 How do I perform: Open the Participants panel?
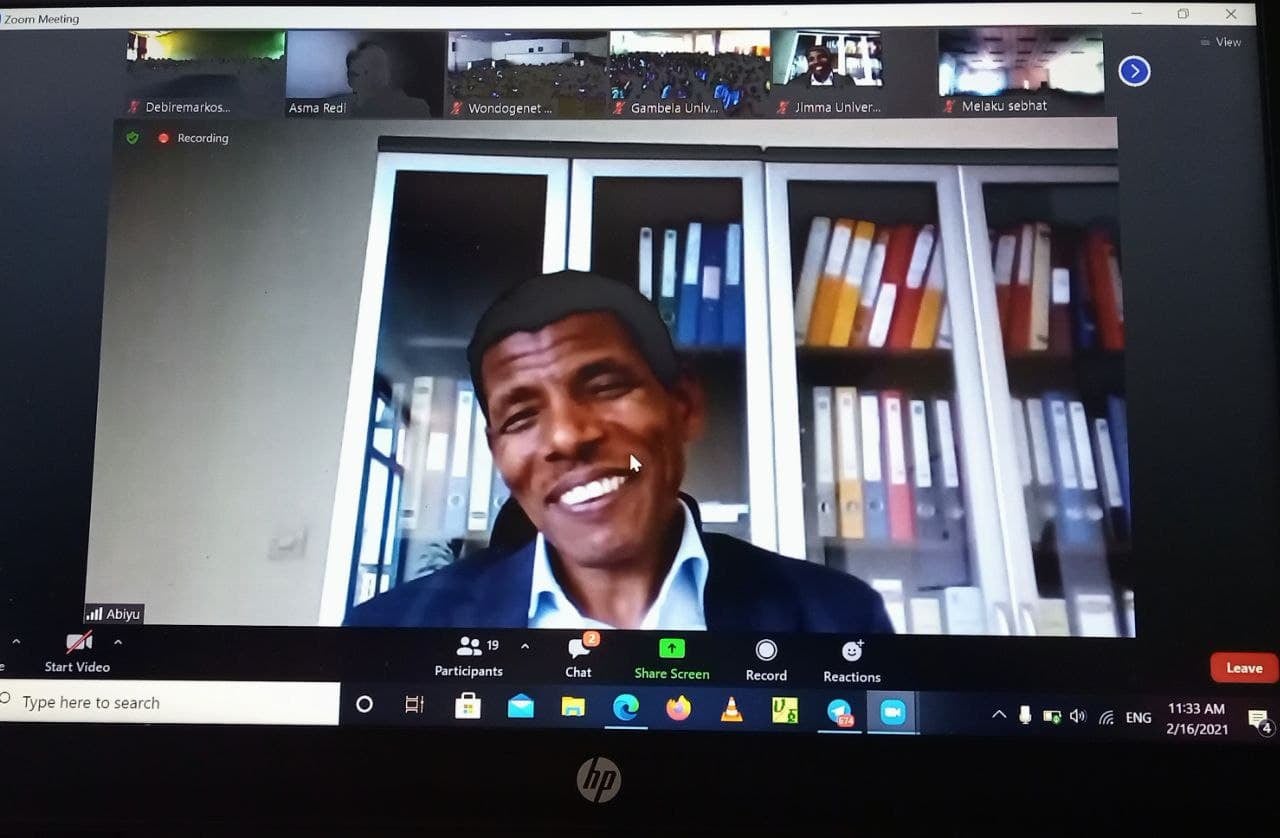(468, 656)
